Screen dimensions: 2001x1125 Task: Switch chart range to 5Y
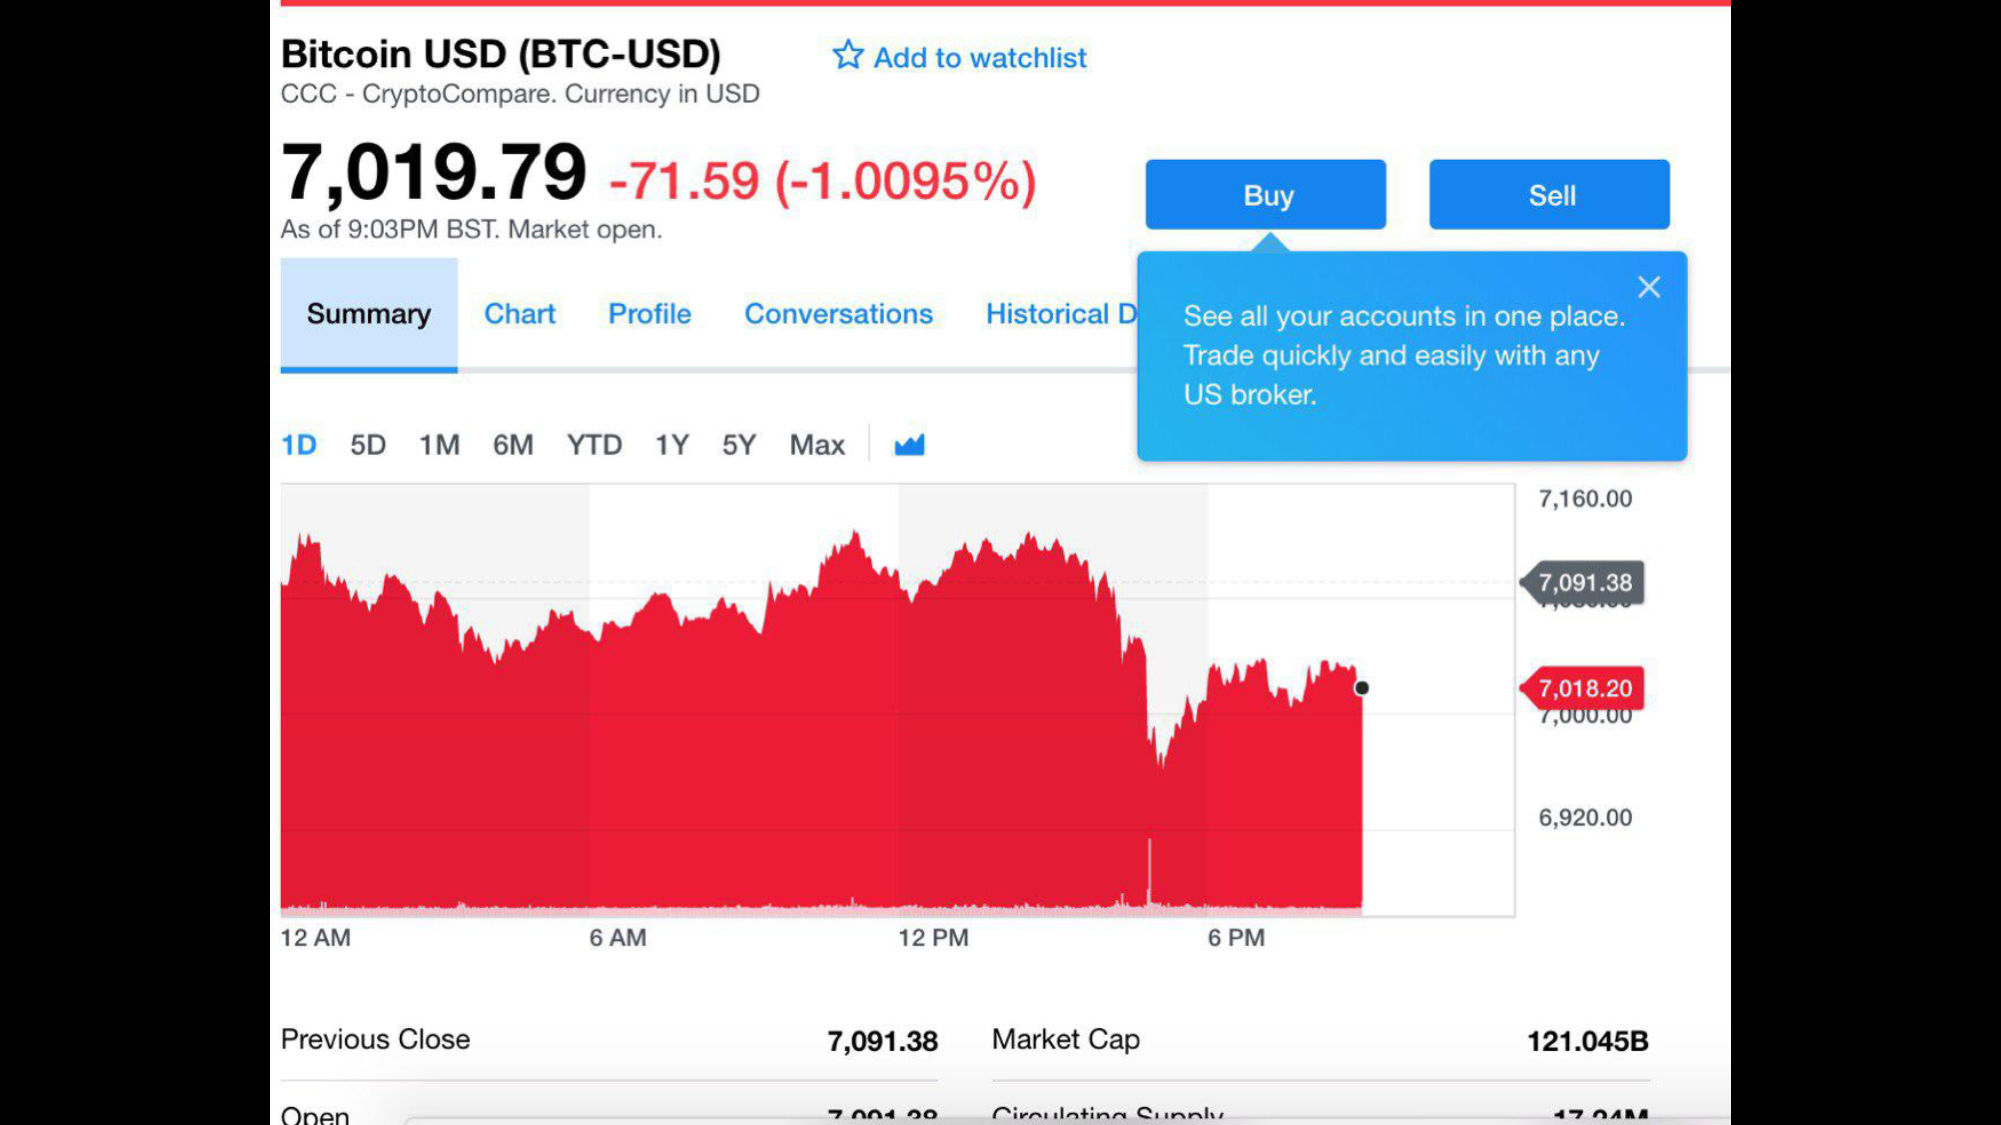(738, 445)
